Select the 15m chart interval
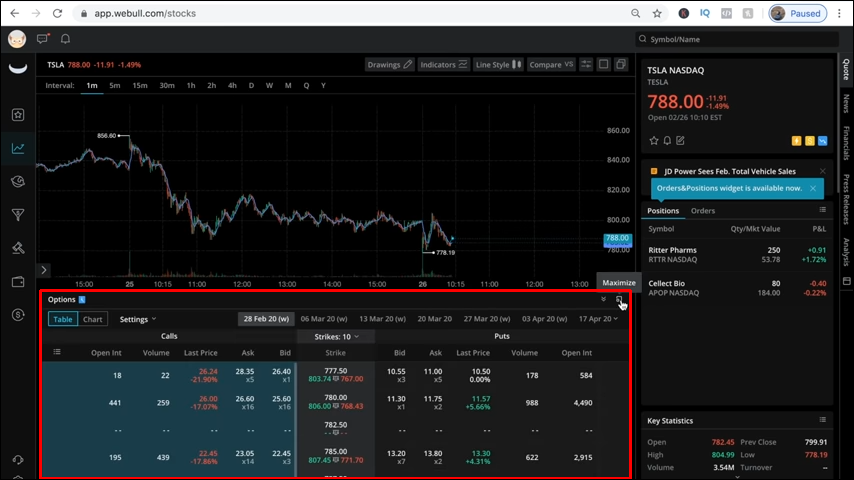The height and width of the screenshot is (480, 854). 140,86
